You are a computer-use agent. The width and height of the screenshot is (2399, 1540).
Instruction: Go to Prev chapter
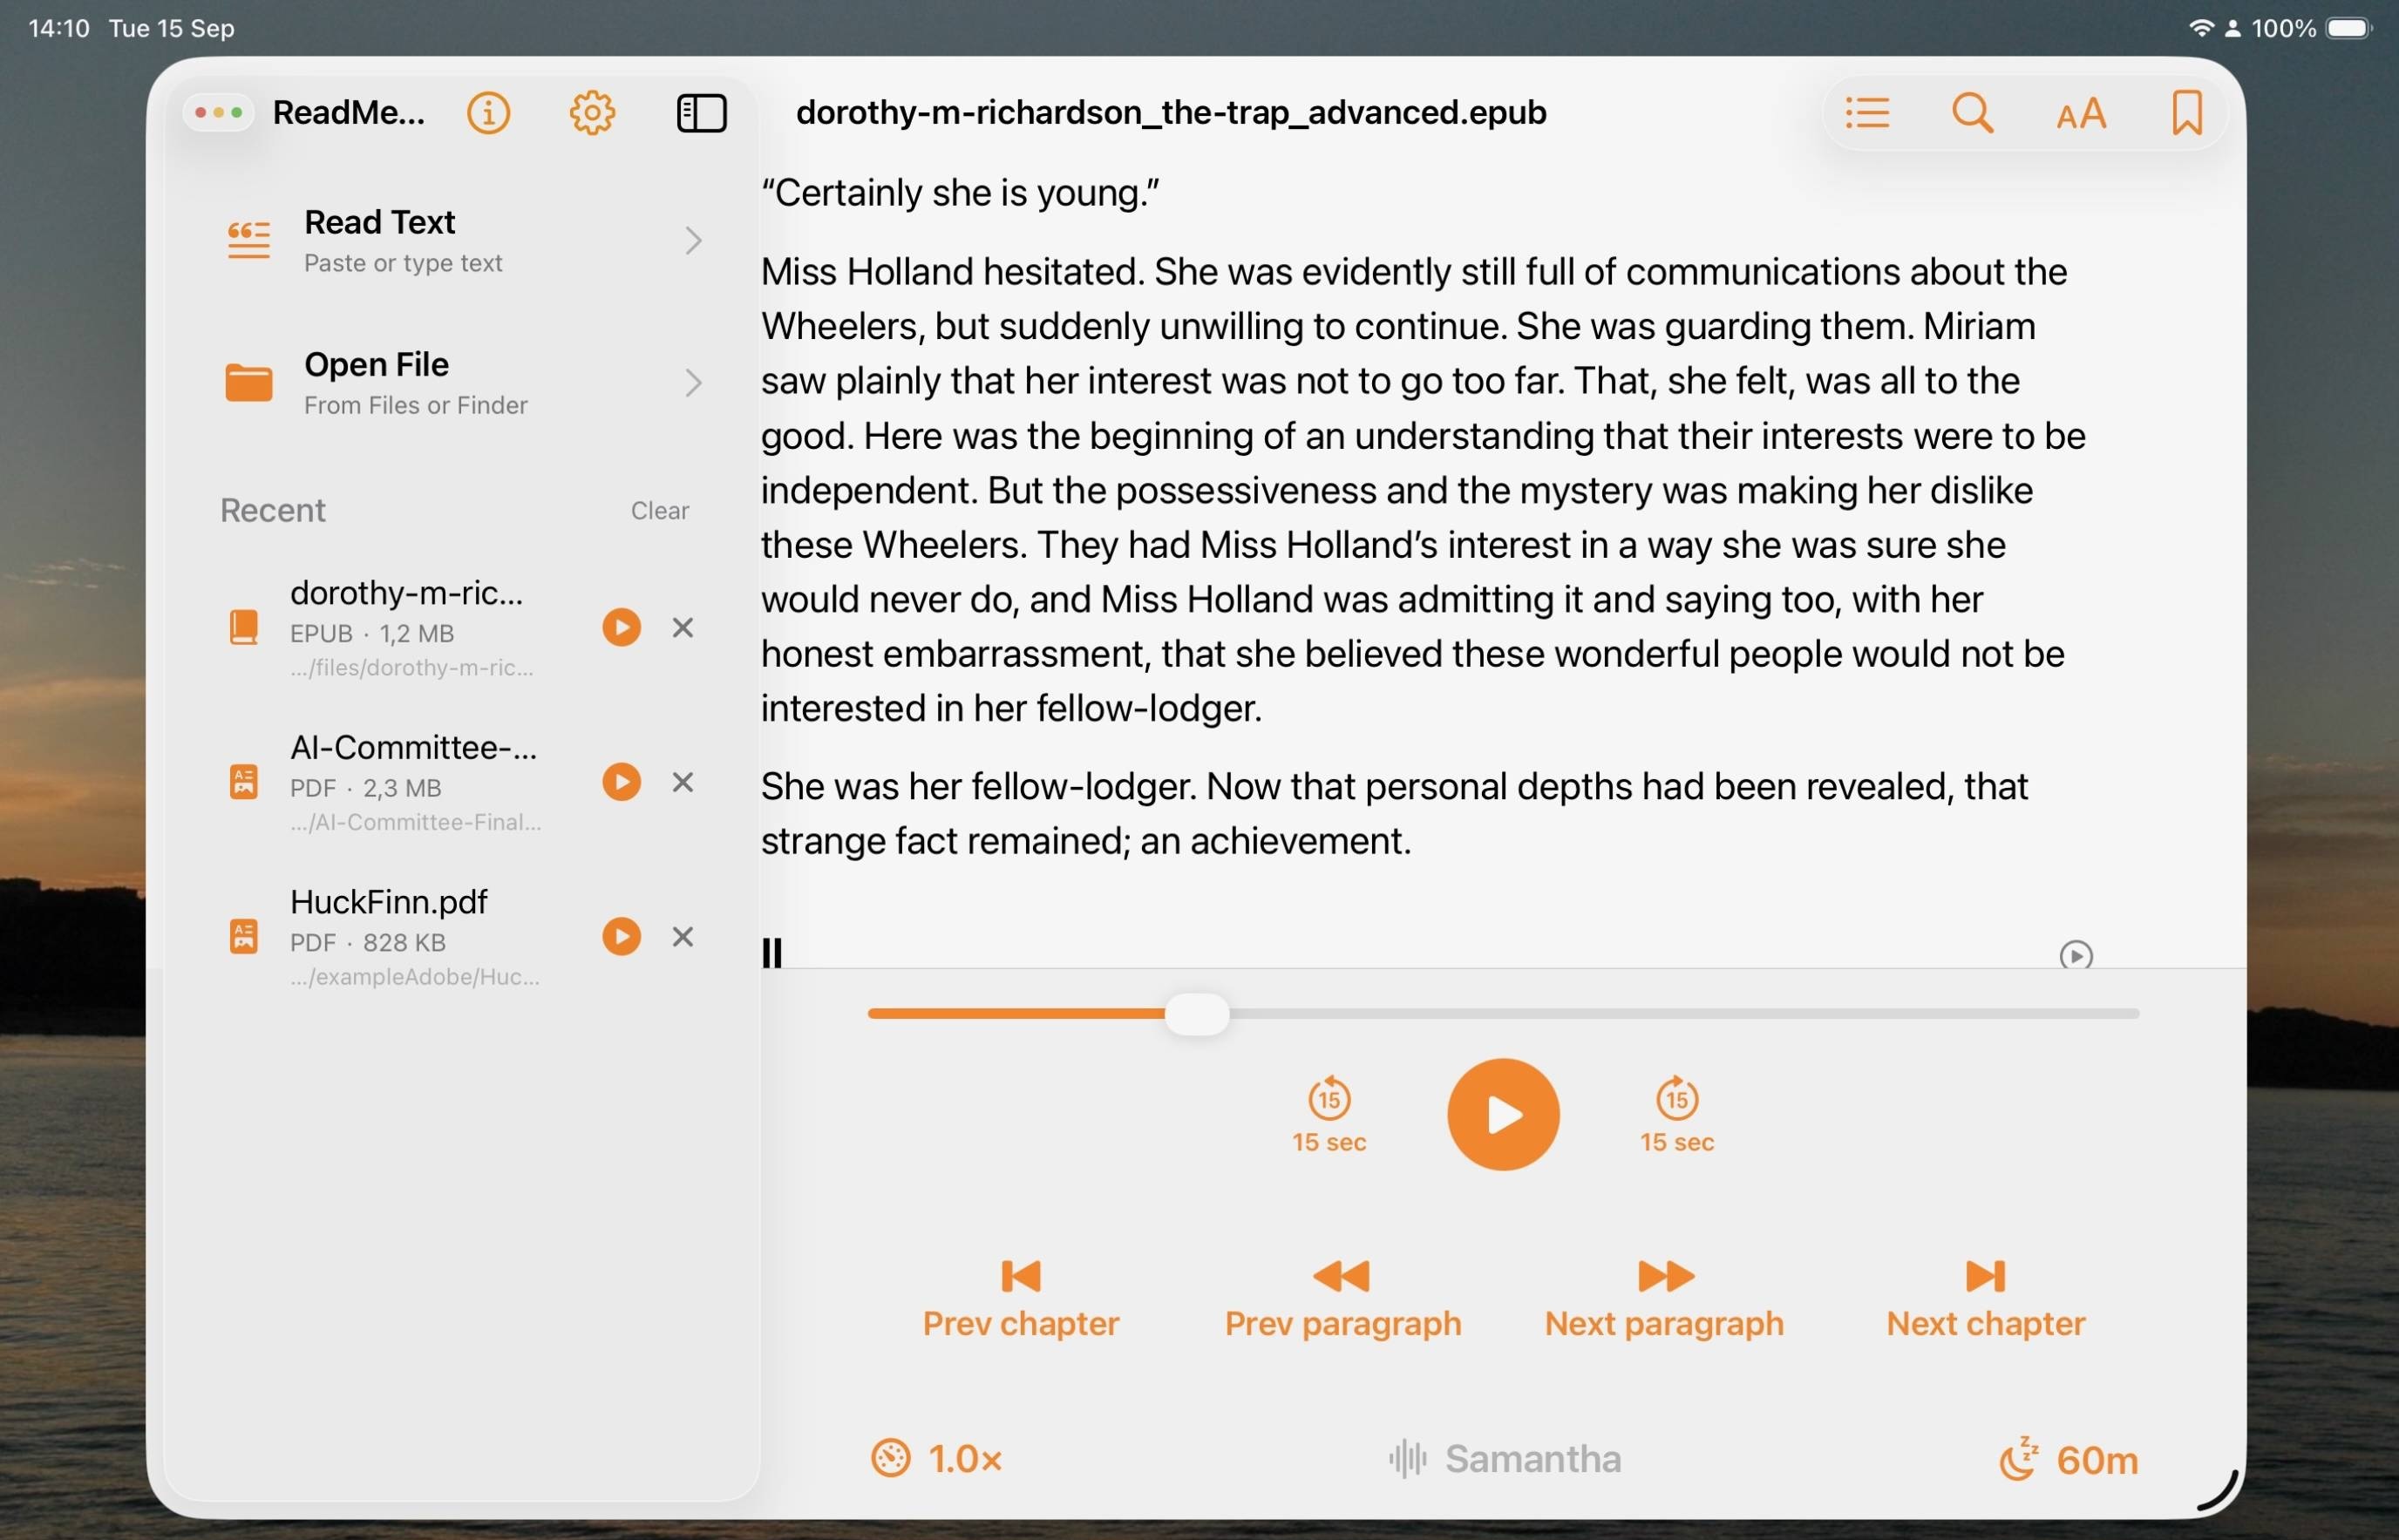pyautogui.click(x=1021, y=1301)
